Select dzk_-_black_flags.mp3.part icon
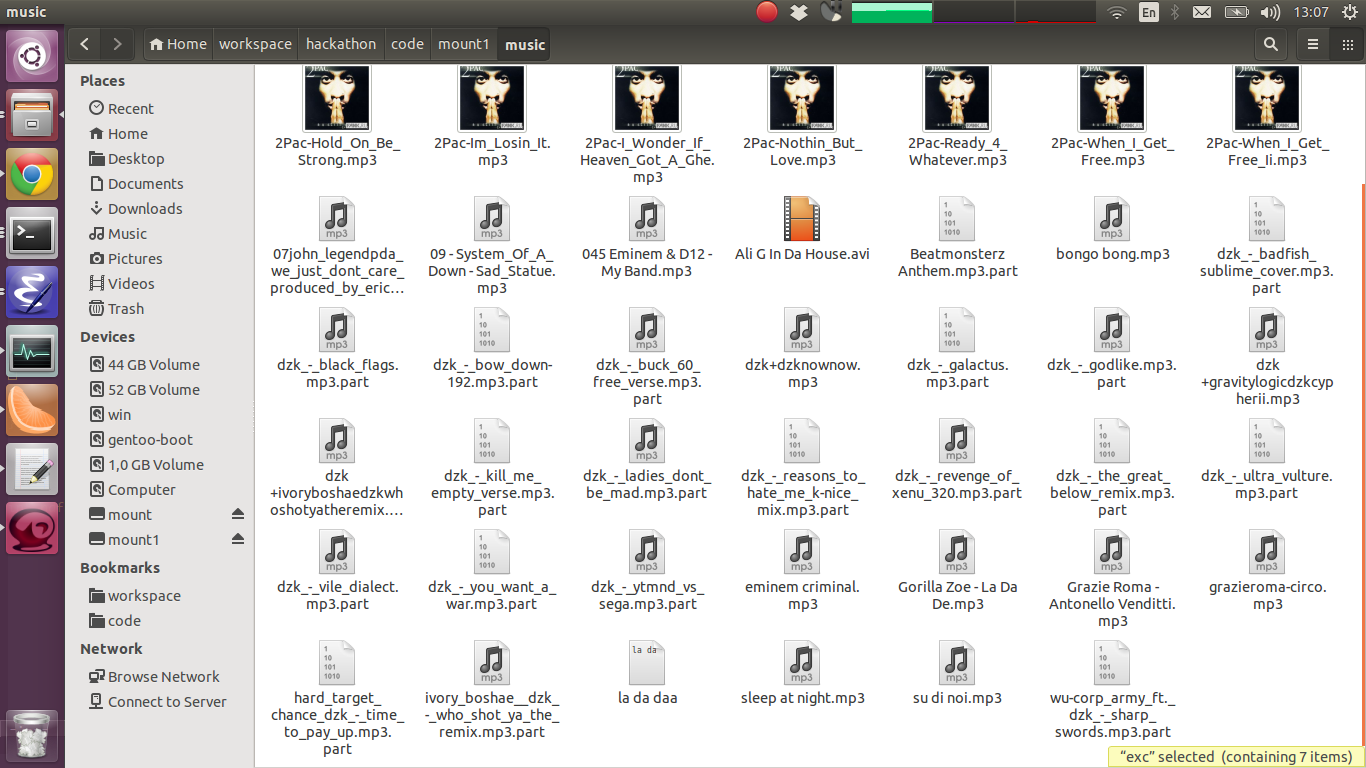The width and height of the screenshot is (1366, 768). coord(337,330)
